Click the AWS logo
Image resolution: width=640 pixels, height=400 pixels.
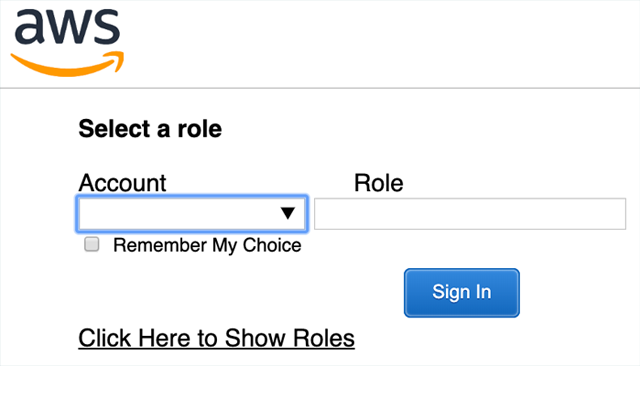[66, 40]
